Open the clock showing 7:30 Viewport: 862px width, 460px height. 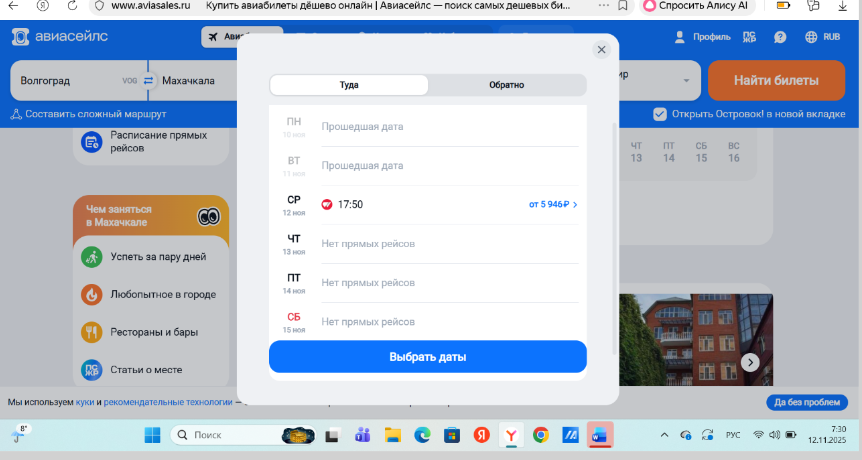(x=827, y=435)
